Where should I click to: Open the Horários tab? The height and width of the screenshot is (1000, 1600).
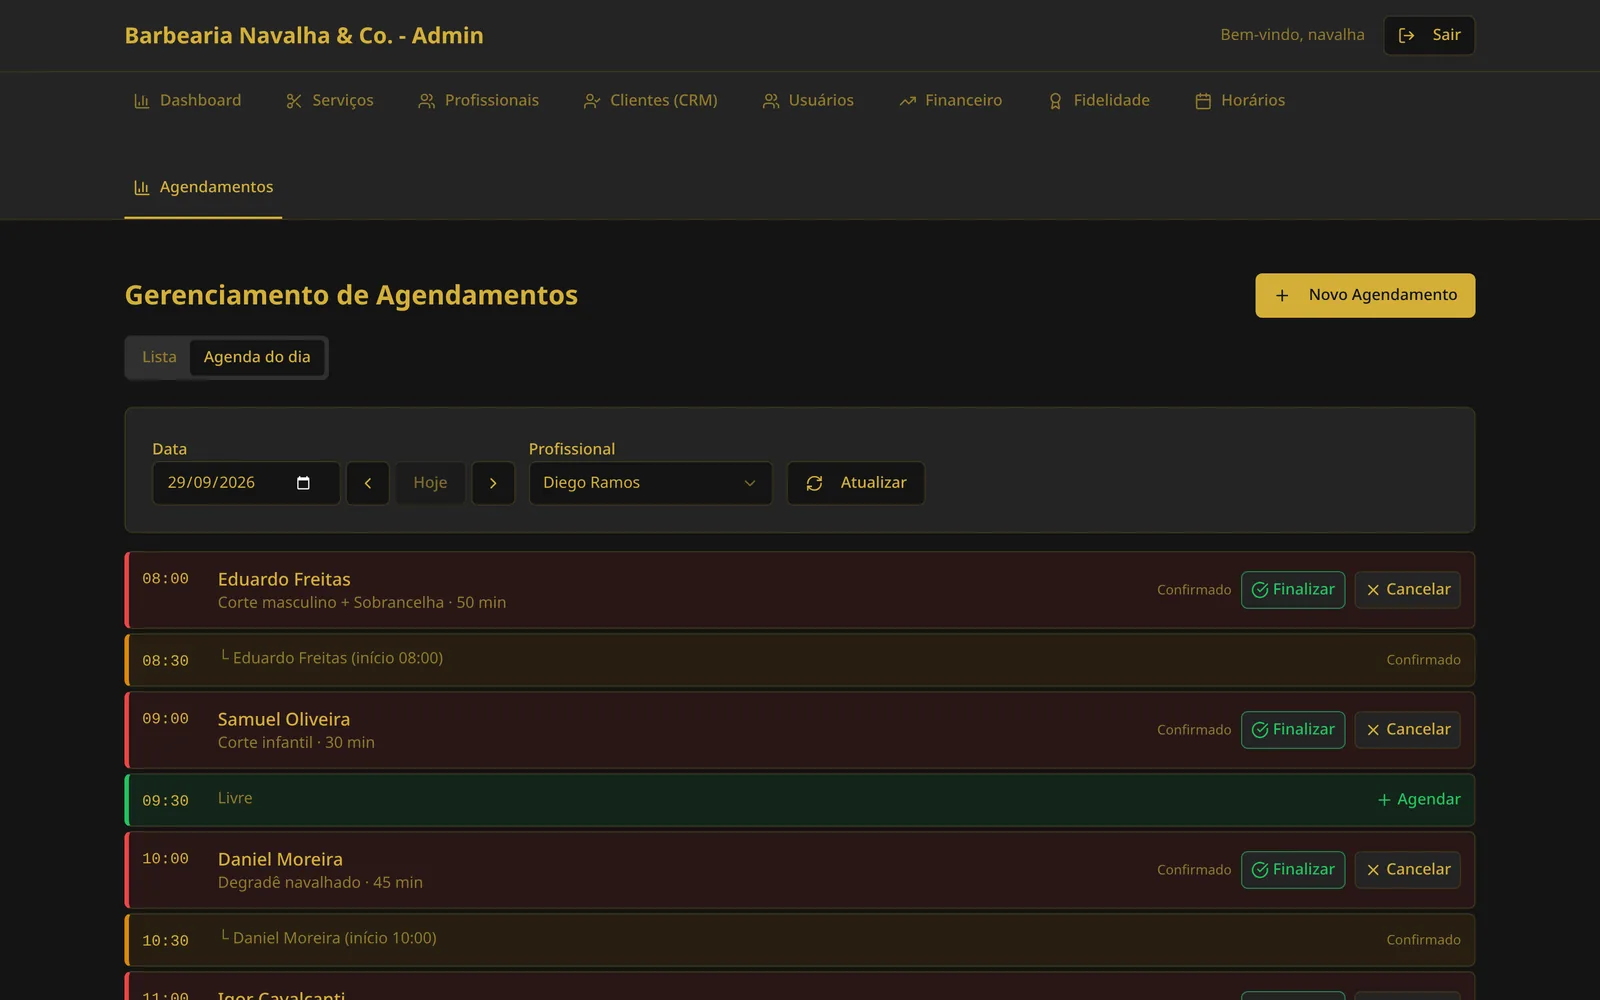(1240, 100)
